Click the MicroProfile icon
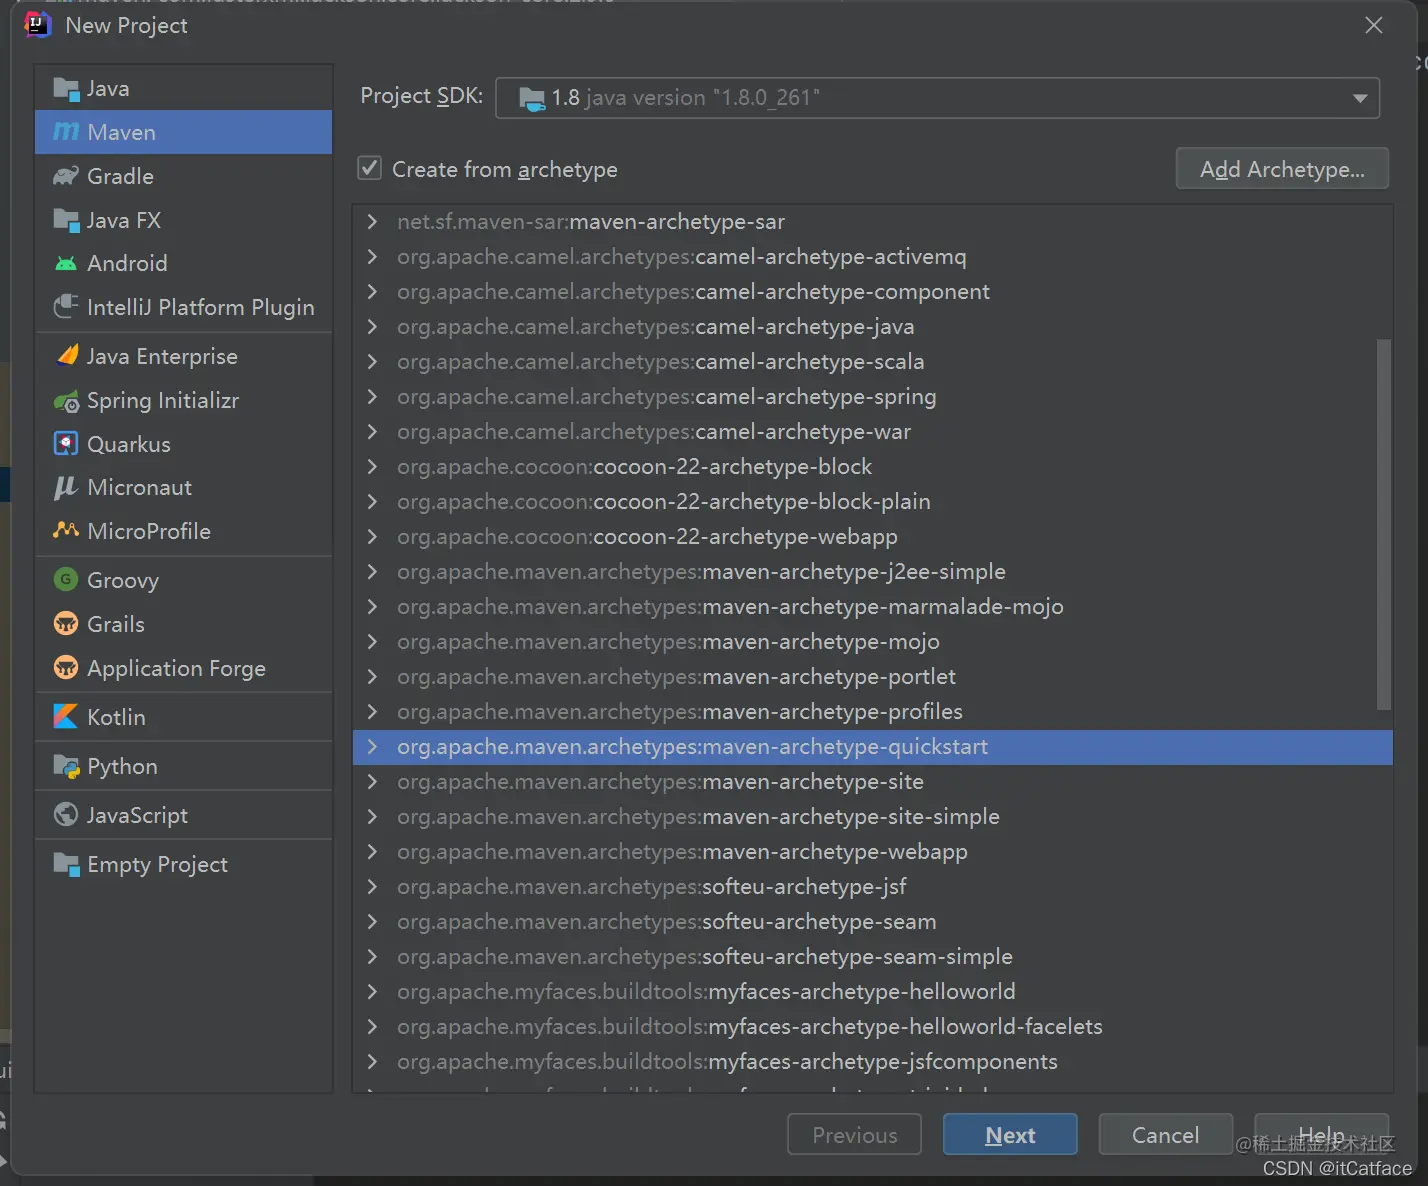This screenshot has height=1186, width=1428. tap(66, 530)
